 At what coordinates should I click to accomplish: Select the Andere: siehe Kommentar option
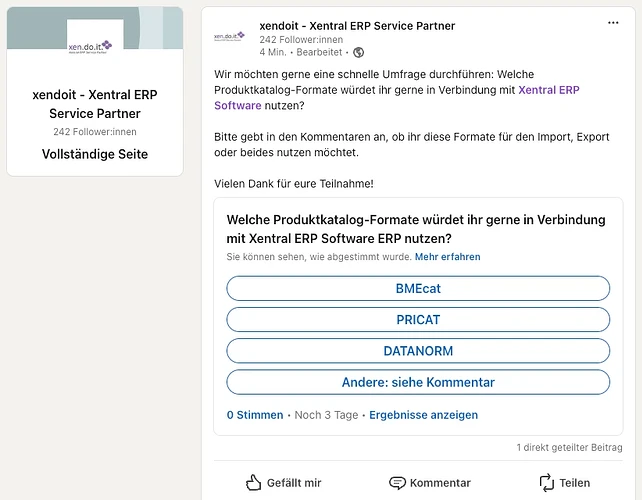coord(418,382)
